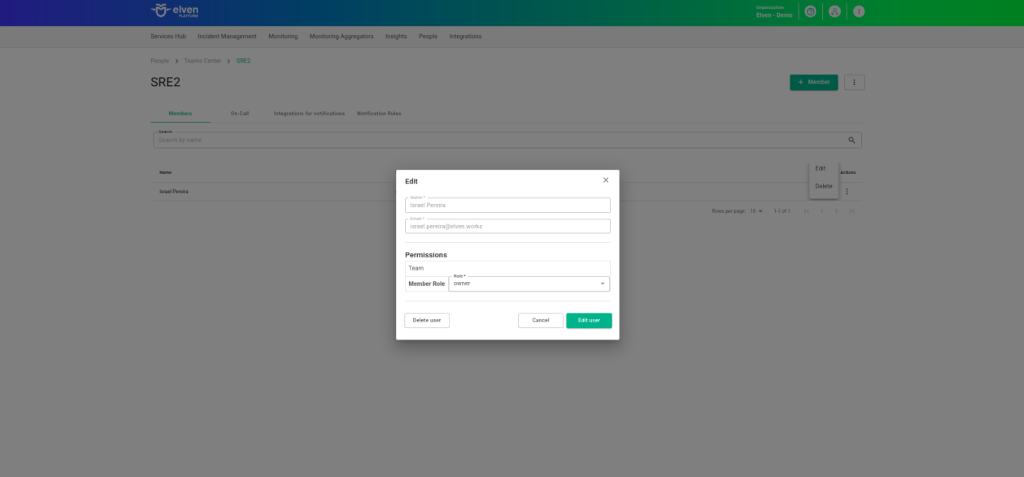Click the Delete user button
The height and width of the screenshot is (477, 1024).
[x=427, y=320]
